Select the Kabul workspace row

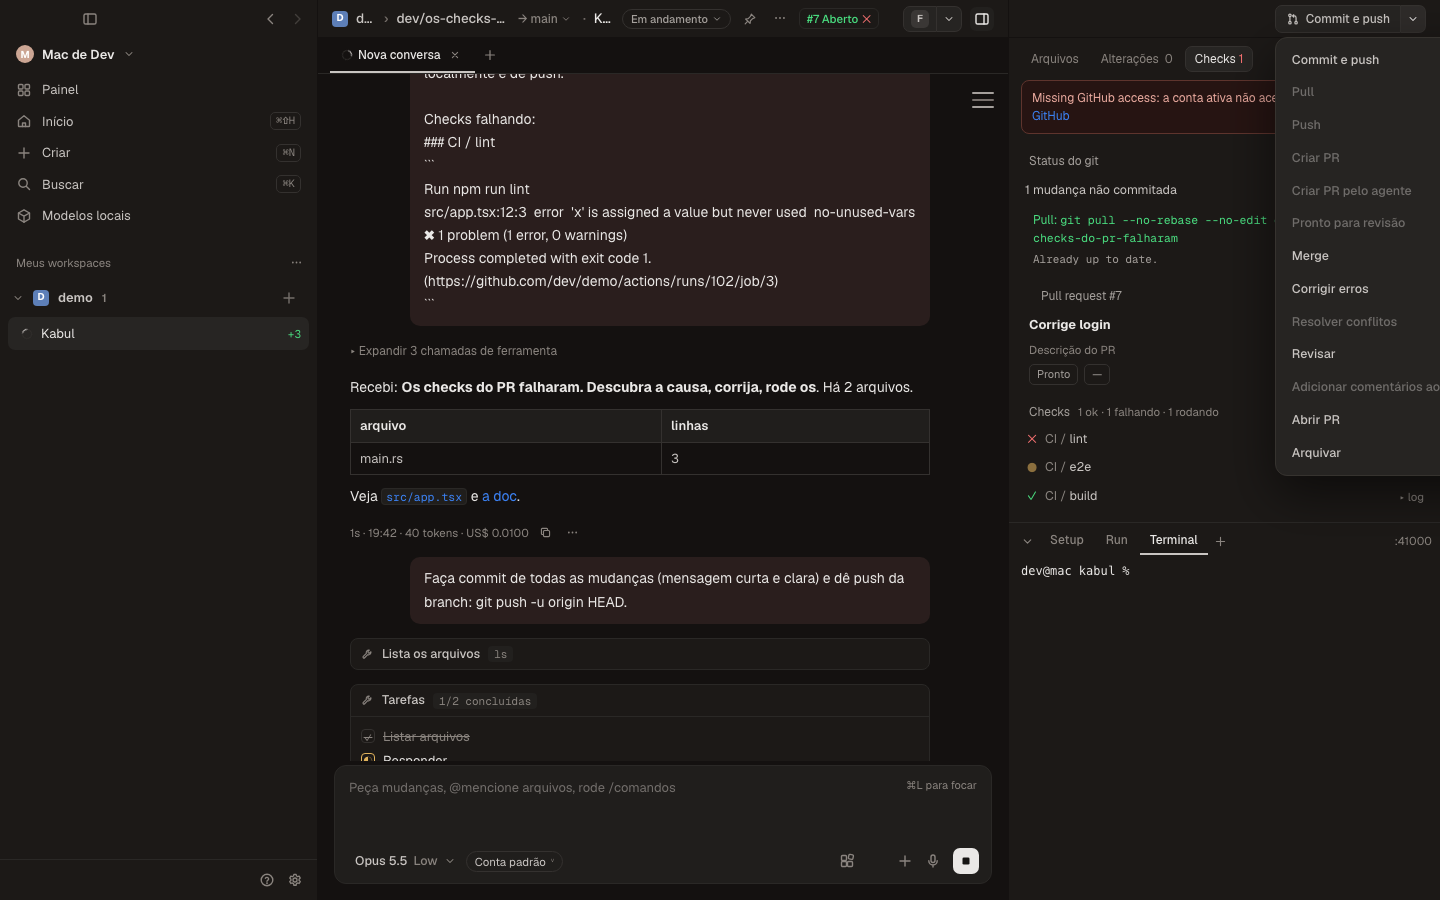(158, 334)
